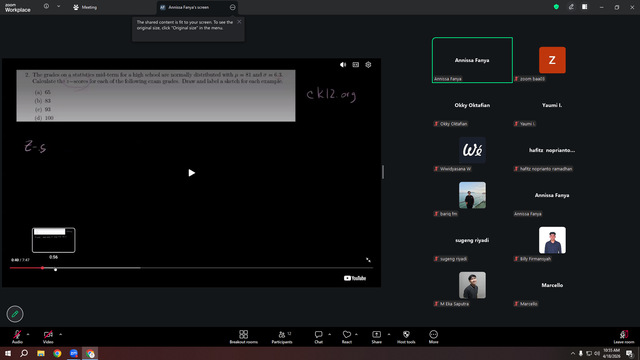Expand share options arrow beside Share
The image size is (640, 360).
click(x=389, y=334)
